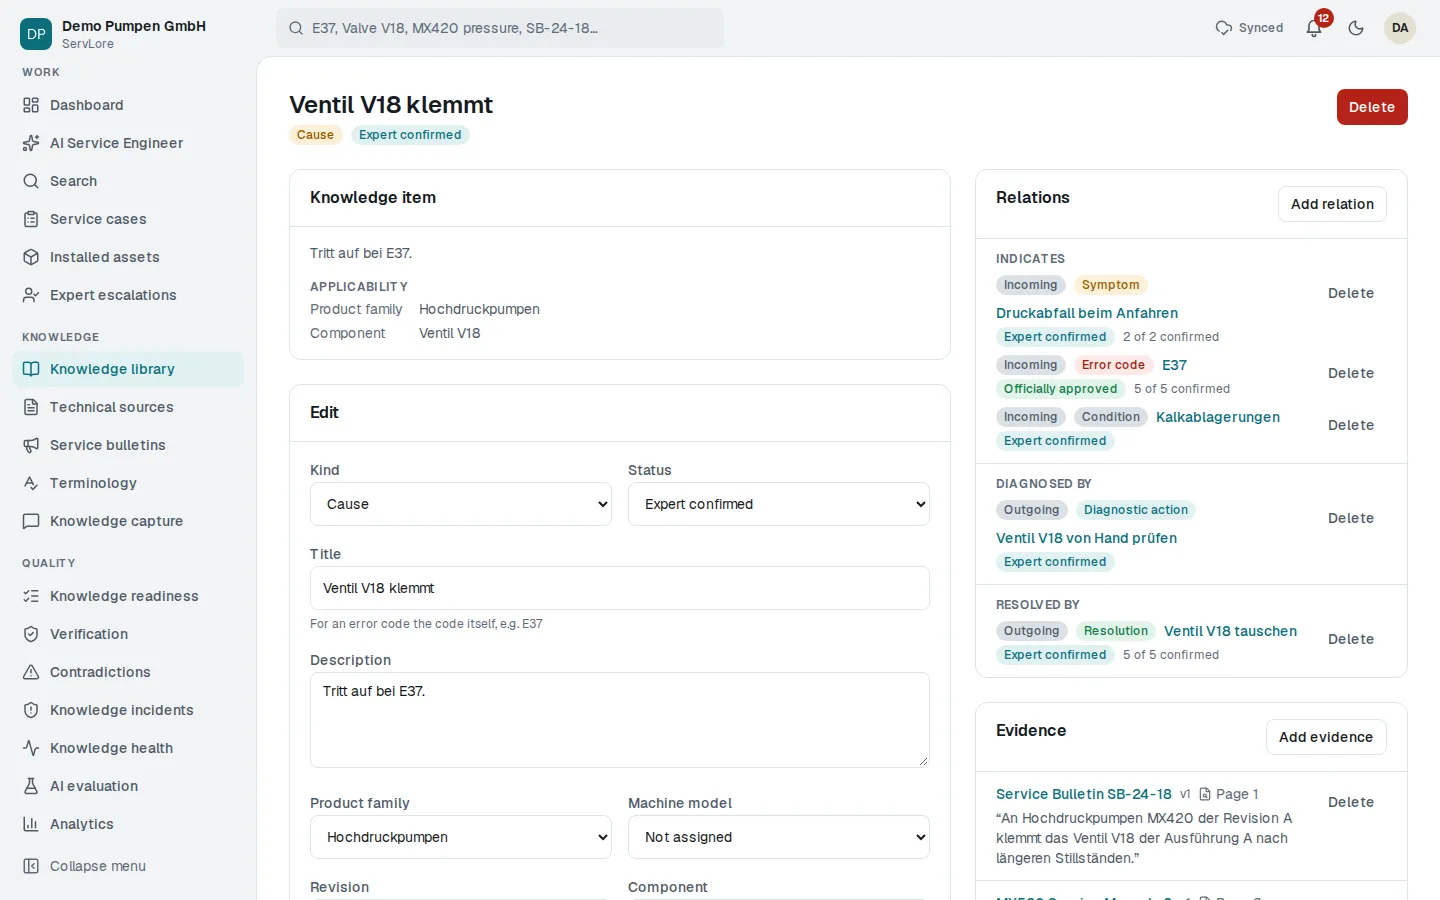Click the Terminology icon in sidebar
Screen dimensions: 1440x900
[31, 483]
